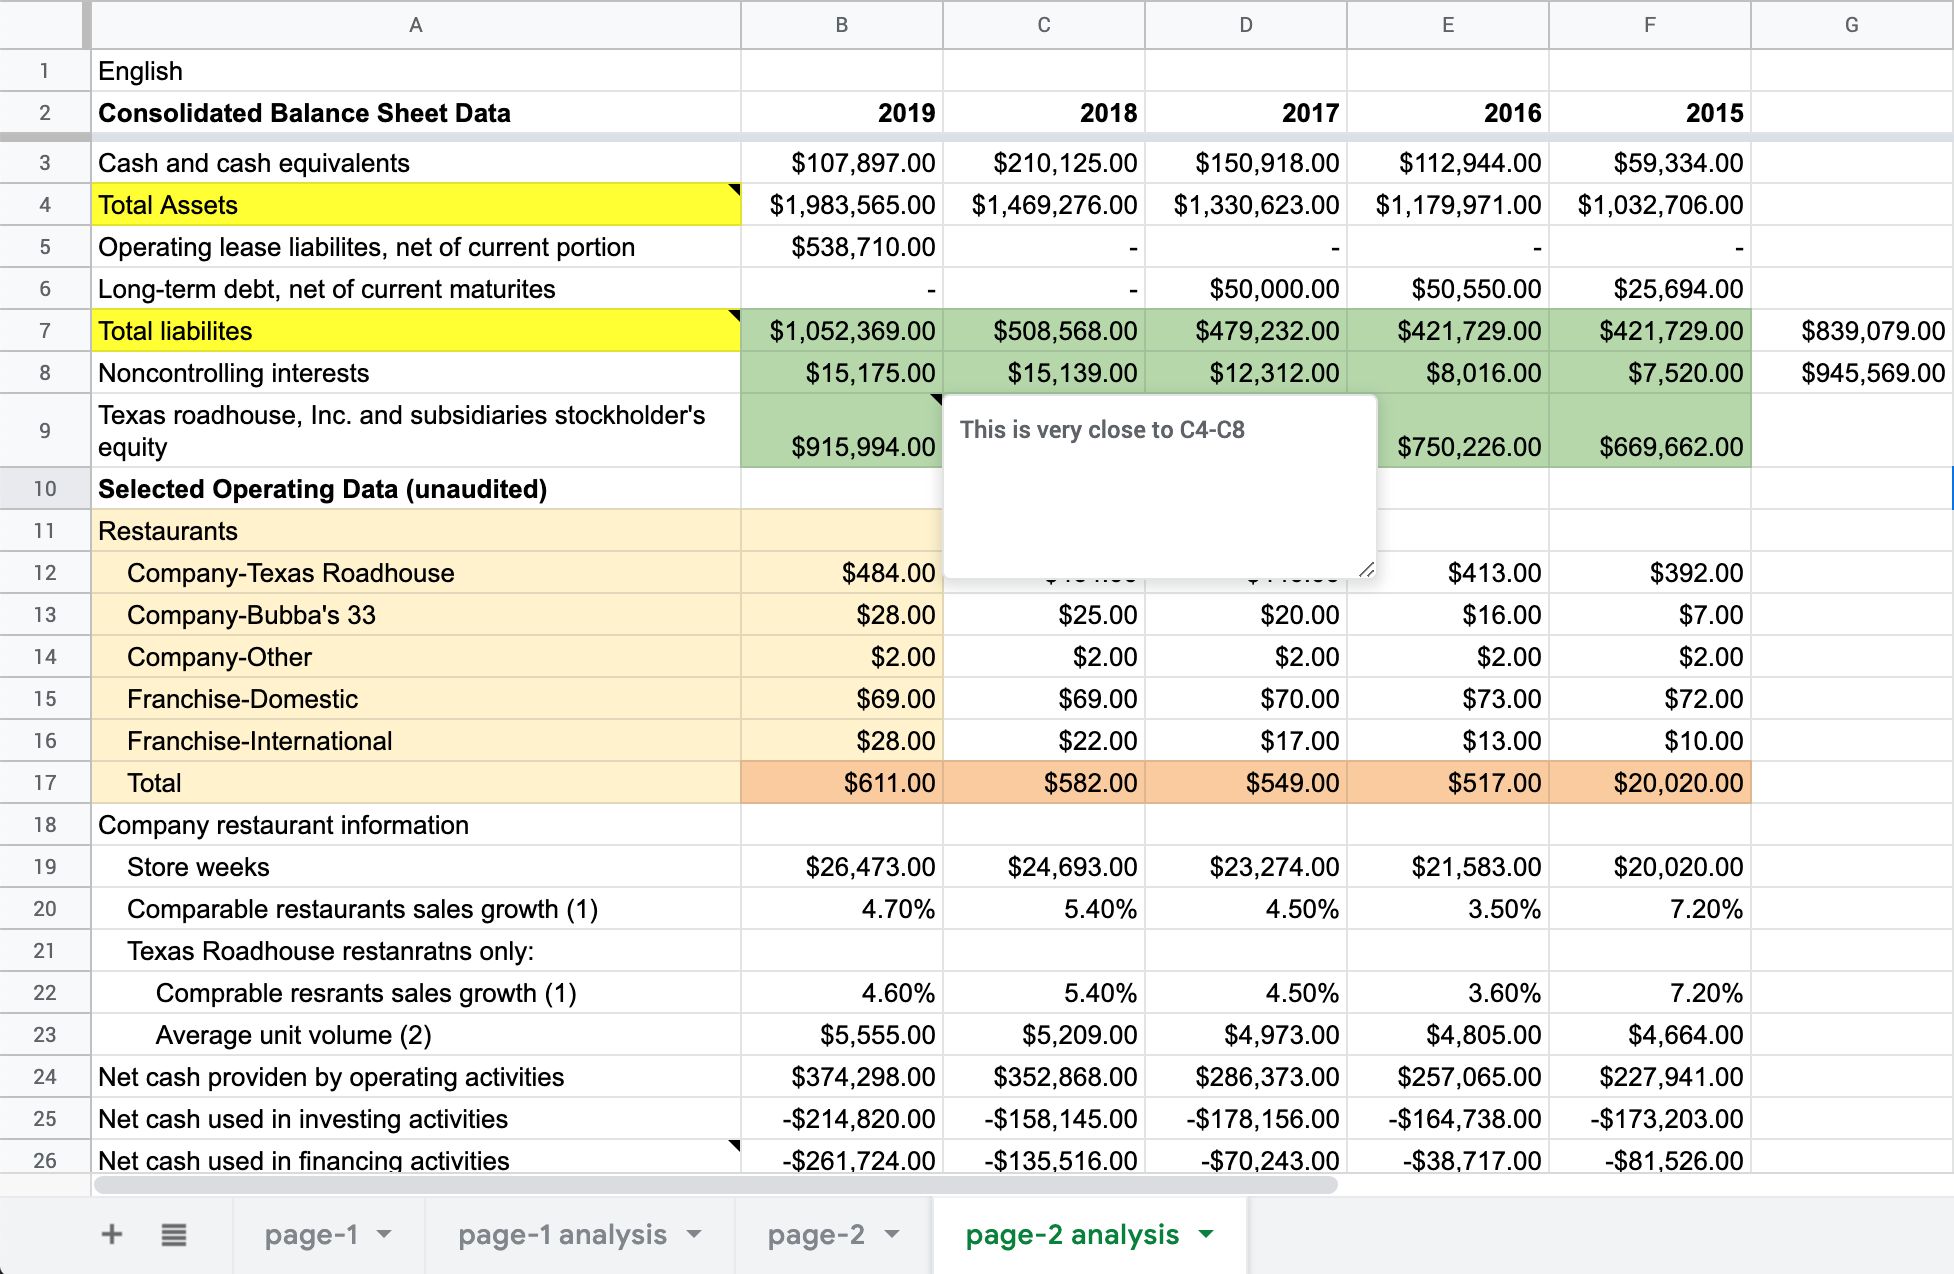Select Company restaurant information label
Screen dimensions: 1954x1274
[x=416, y=825]
